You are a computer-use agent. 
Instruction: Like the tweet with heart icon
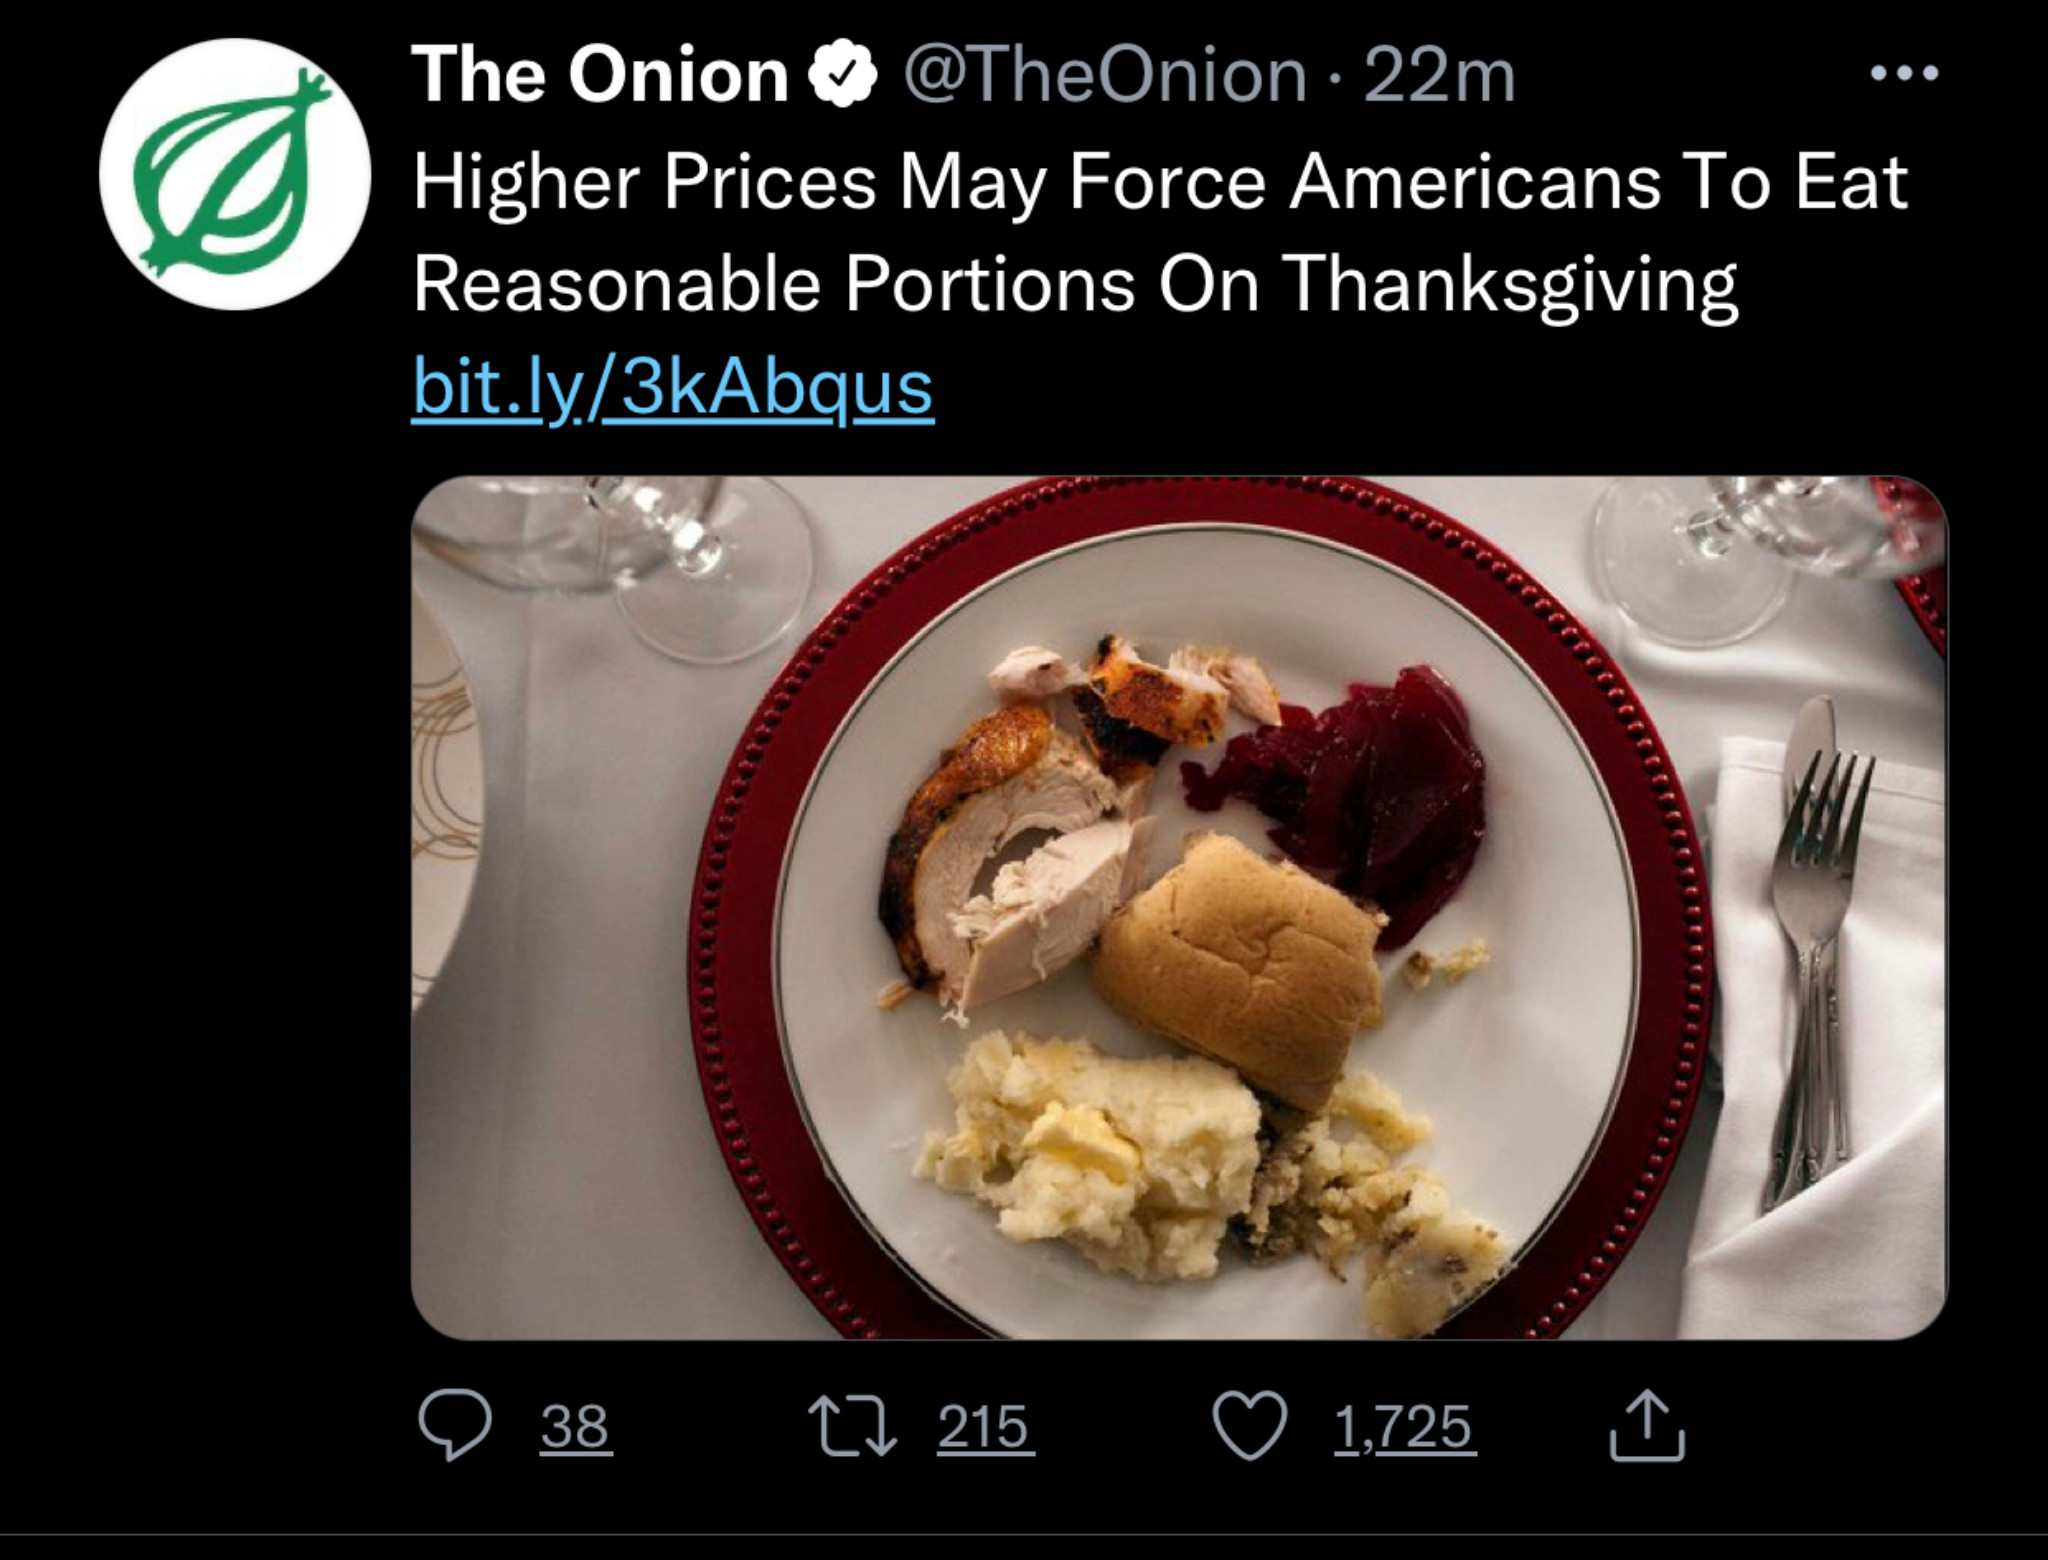(1249, 1427)
